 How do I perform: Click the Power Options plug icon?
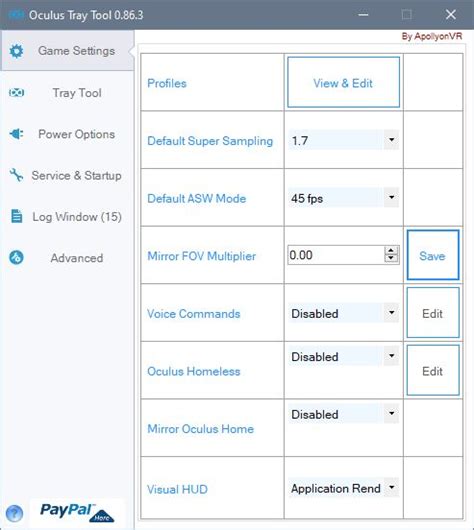(16, 134)
